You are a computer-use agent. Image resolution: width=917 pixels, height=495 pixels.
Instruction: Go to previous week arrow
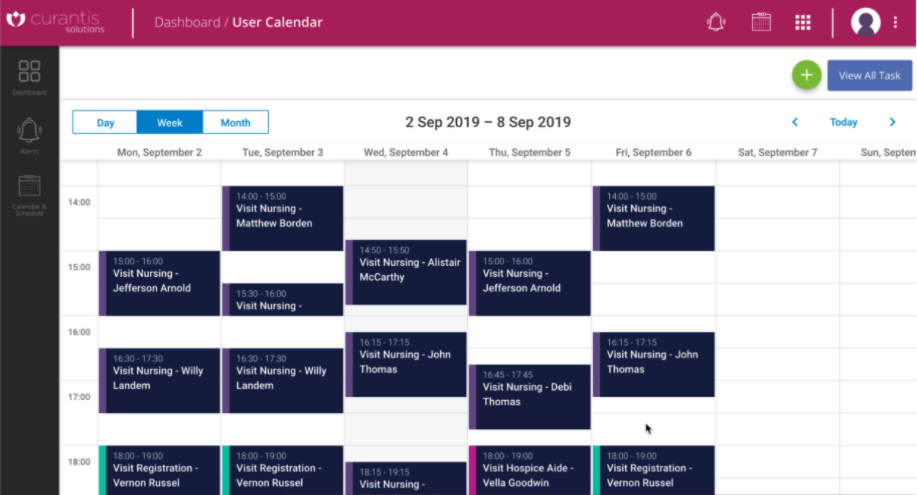click(x=795, y=122)
